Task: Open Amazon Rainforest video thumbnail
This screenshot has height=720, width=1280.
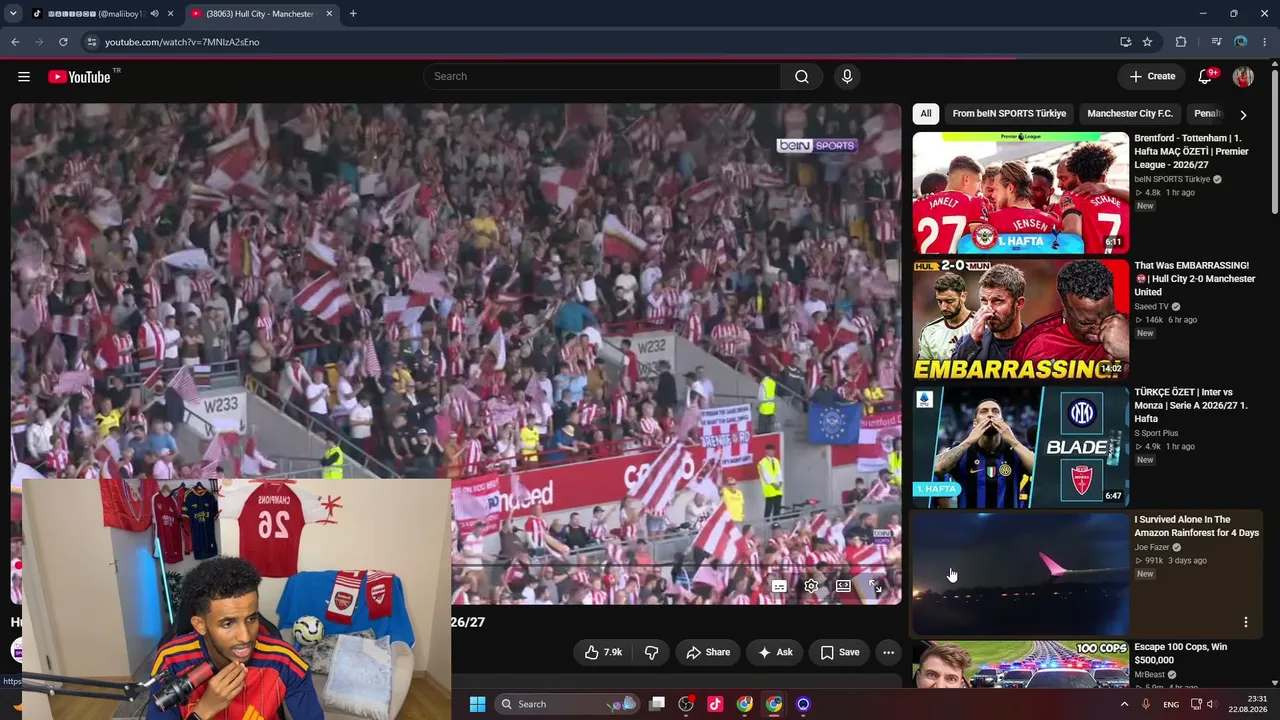Action: [1021, 574]
